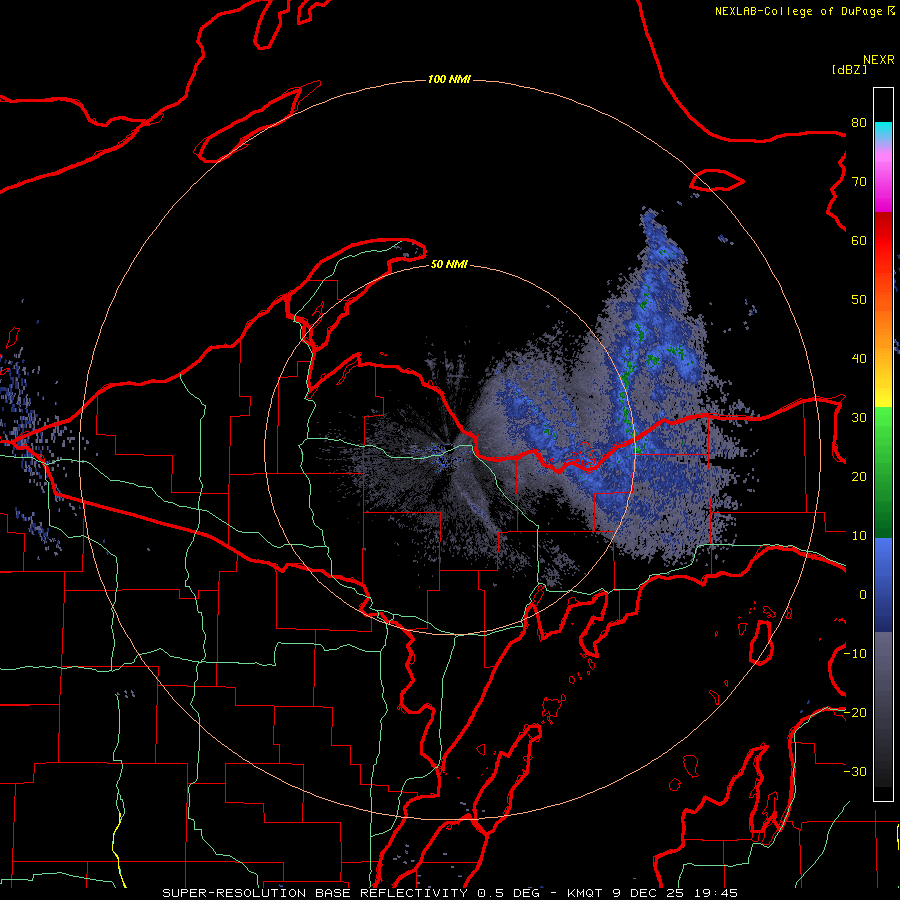
Task: Click the 10 tick label on the dBZ scale
Action: [859, 536]
